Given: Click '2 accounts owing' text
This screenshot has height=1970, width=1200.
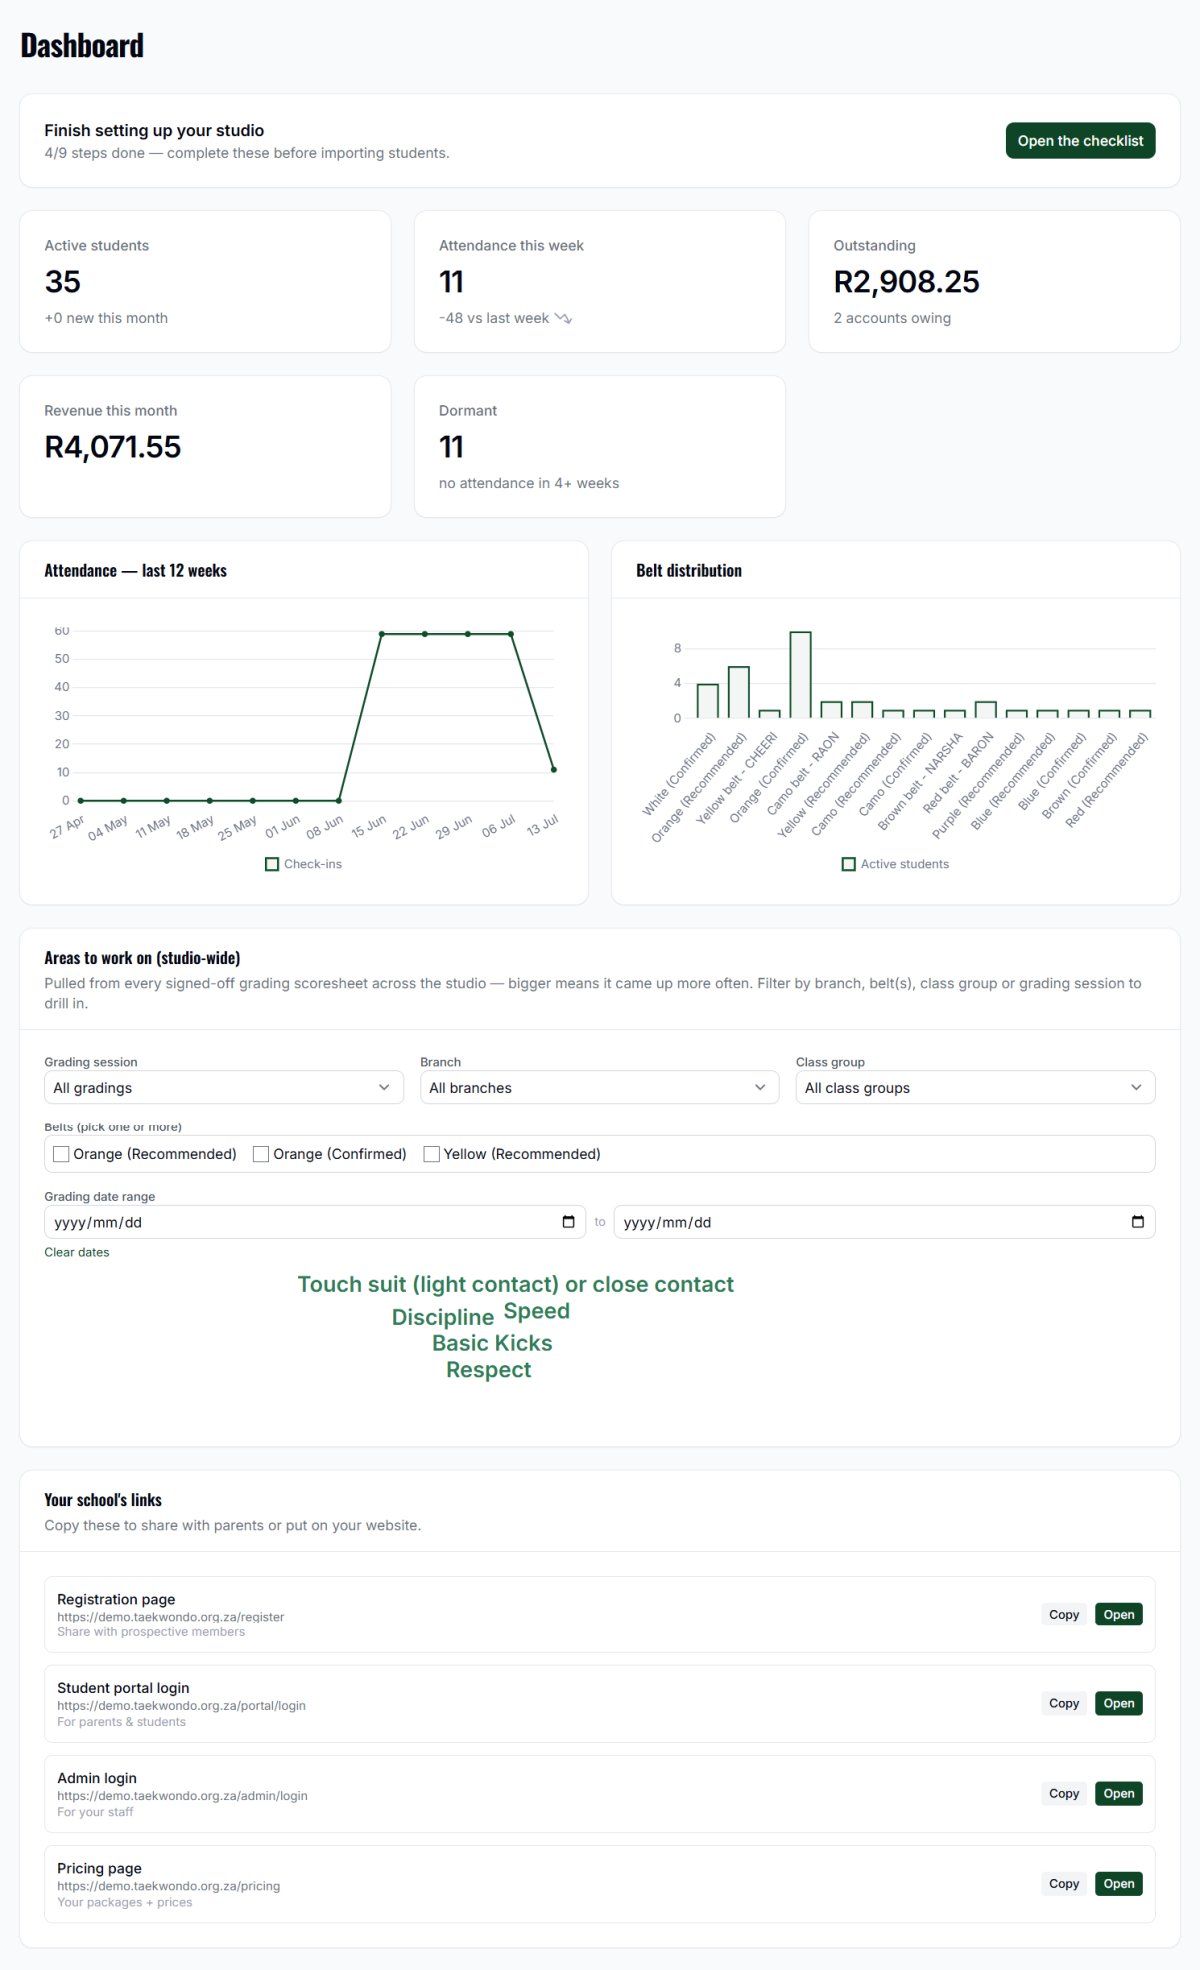Looking at the screenshot, I should click(892, 318).
